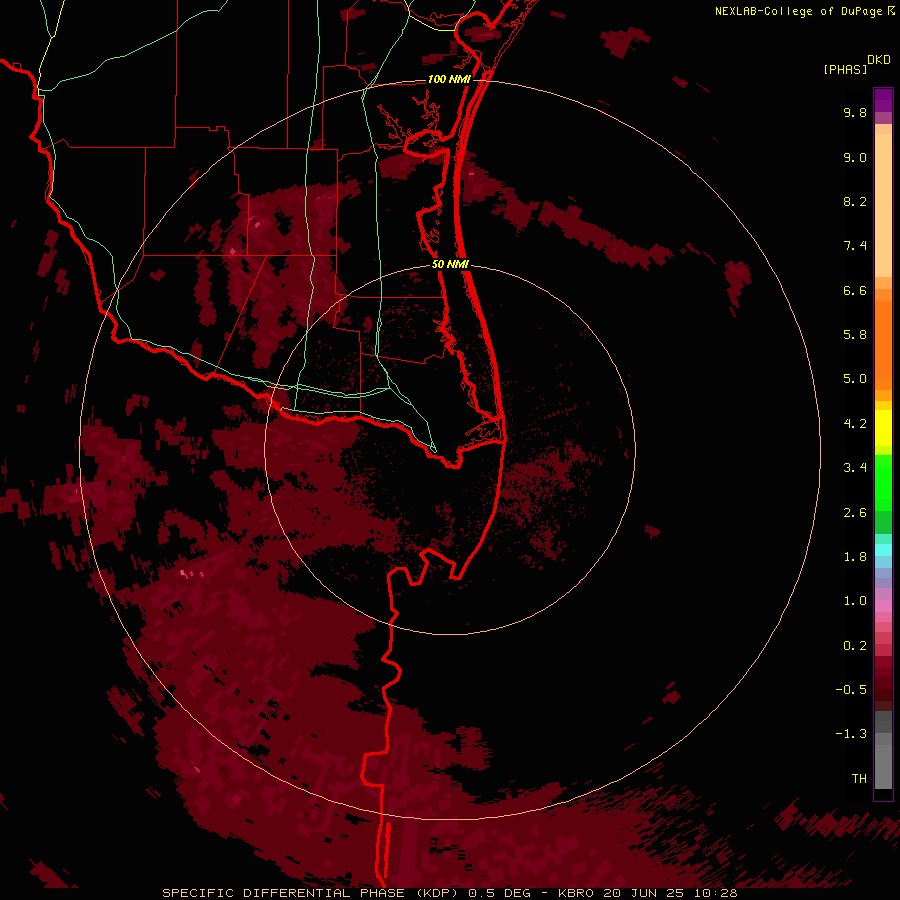Click the 4.2 color scale value

pyautogui.click(x=855, y=424)
